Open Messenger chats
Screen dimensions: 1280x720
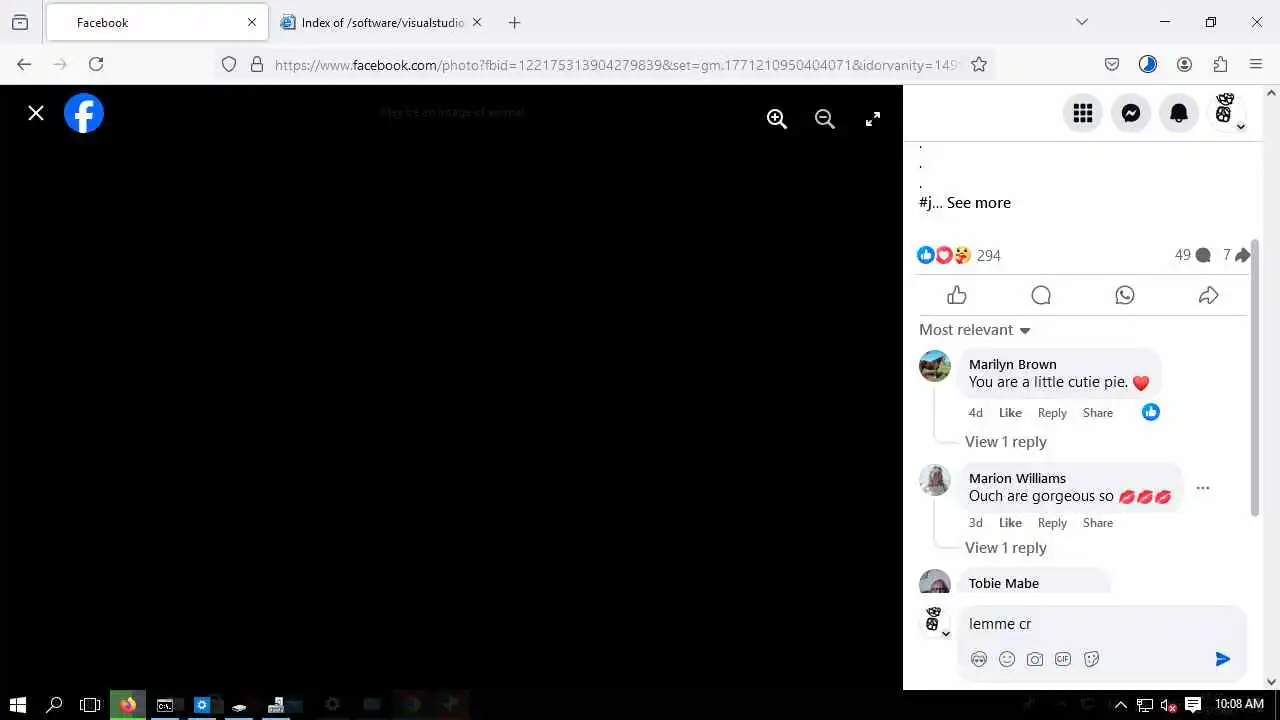pyautogui.click(x=1131, y=113)
